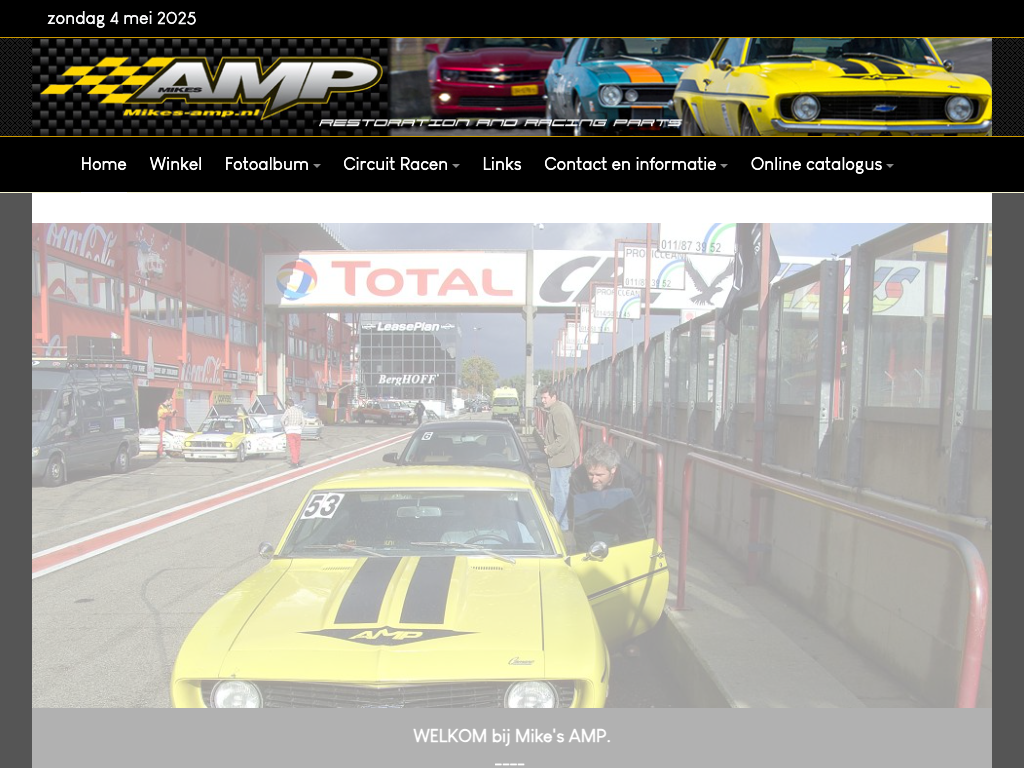Expand the Contact en informatie menu
Image resolution: width=1024 pixels, height=768 pixels.
click(635, 164)
